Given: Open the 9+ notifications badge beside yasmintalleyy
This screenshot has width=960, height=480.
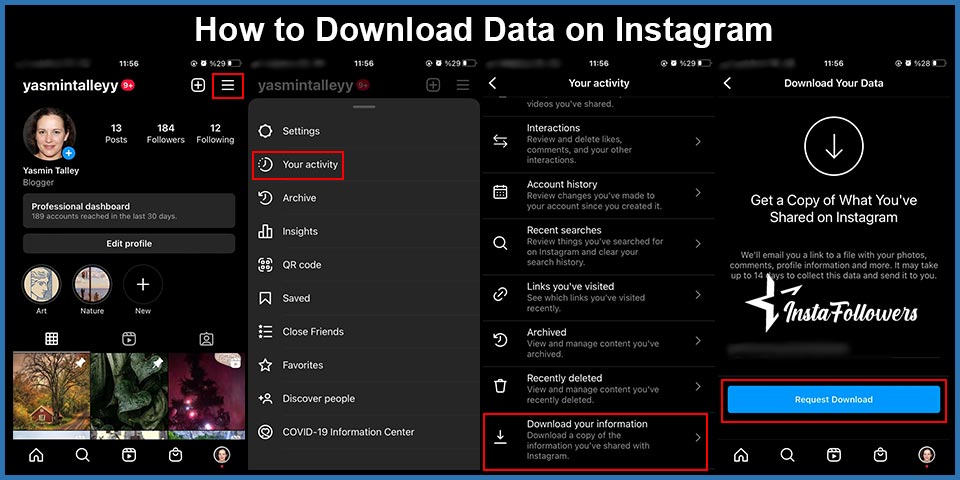Looking at the screenshot, I should pyautogui.click(x=128, y=86).
